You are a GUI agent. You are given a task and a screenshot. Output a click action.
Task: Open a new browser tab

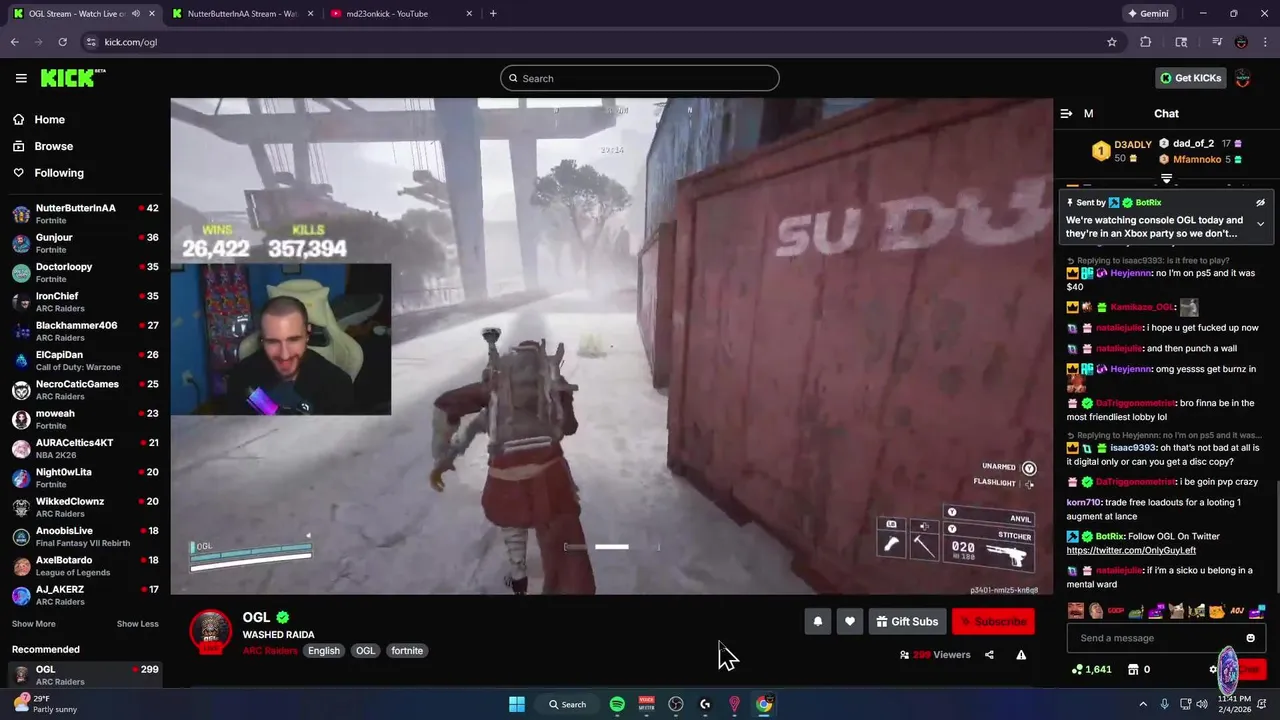coord(493,14)
